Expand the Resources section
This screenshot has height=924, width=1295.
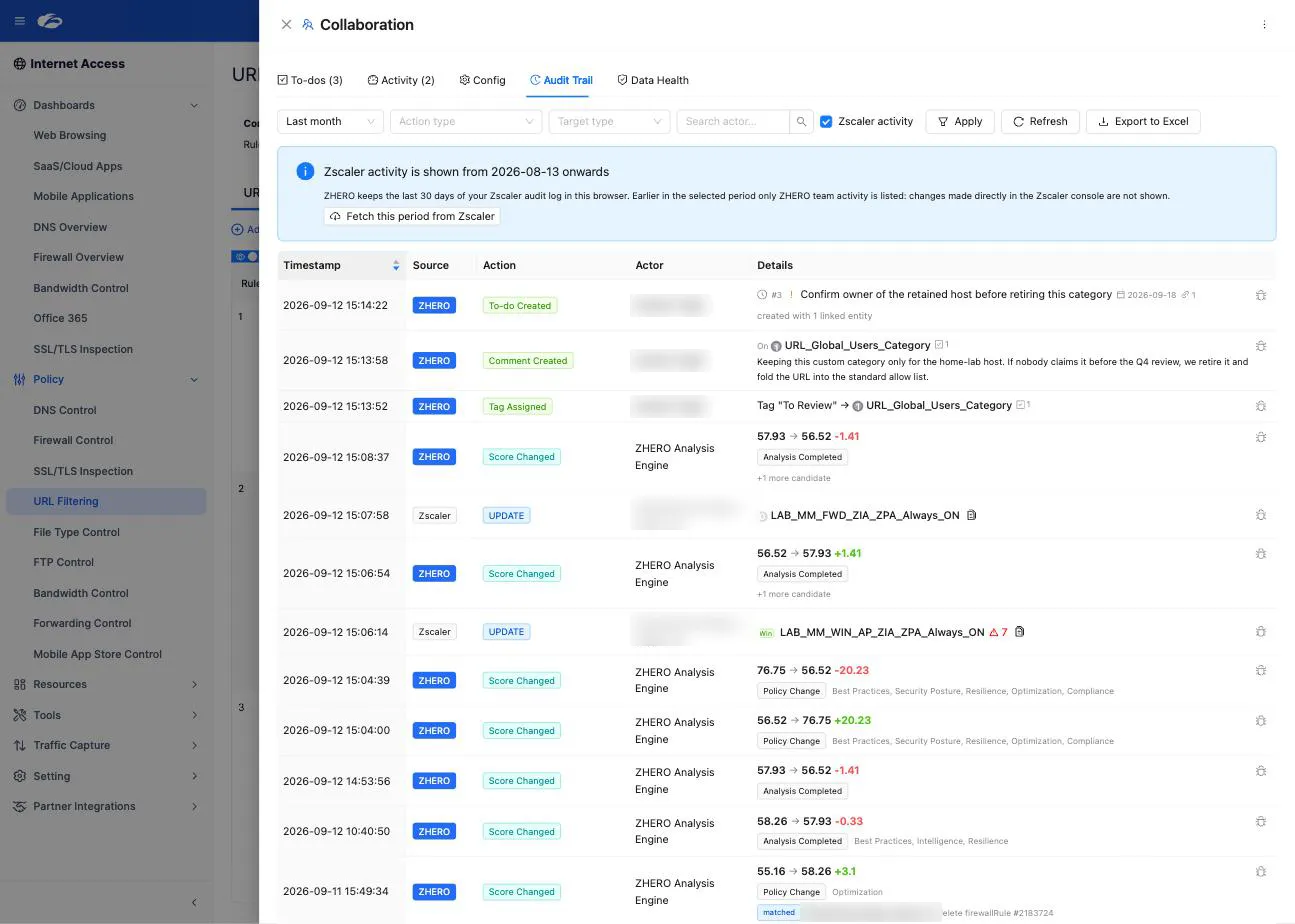tap(194, 684)
